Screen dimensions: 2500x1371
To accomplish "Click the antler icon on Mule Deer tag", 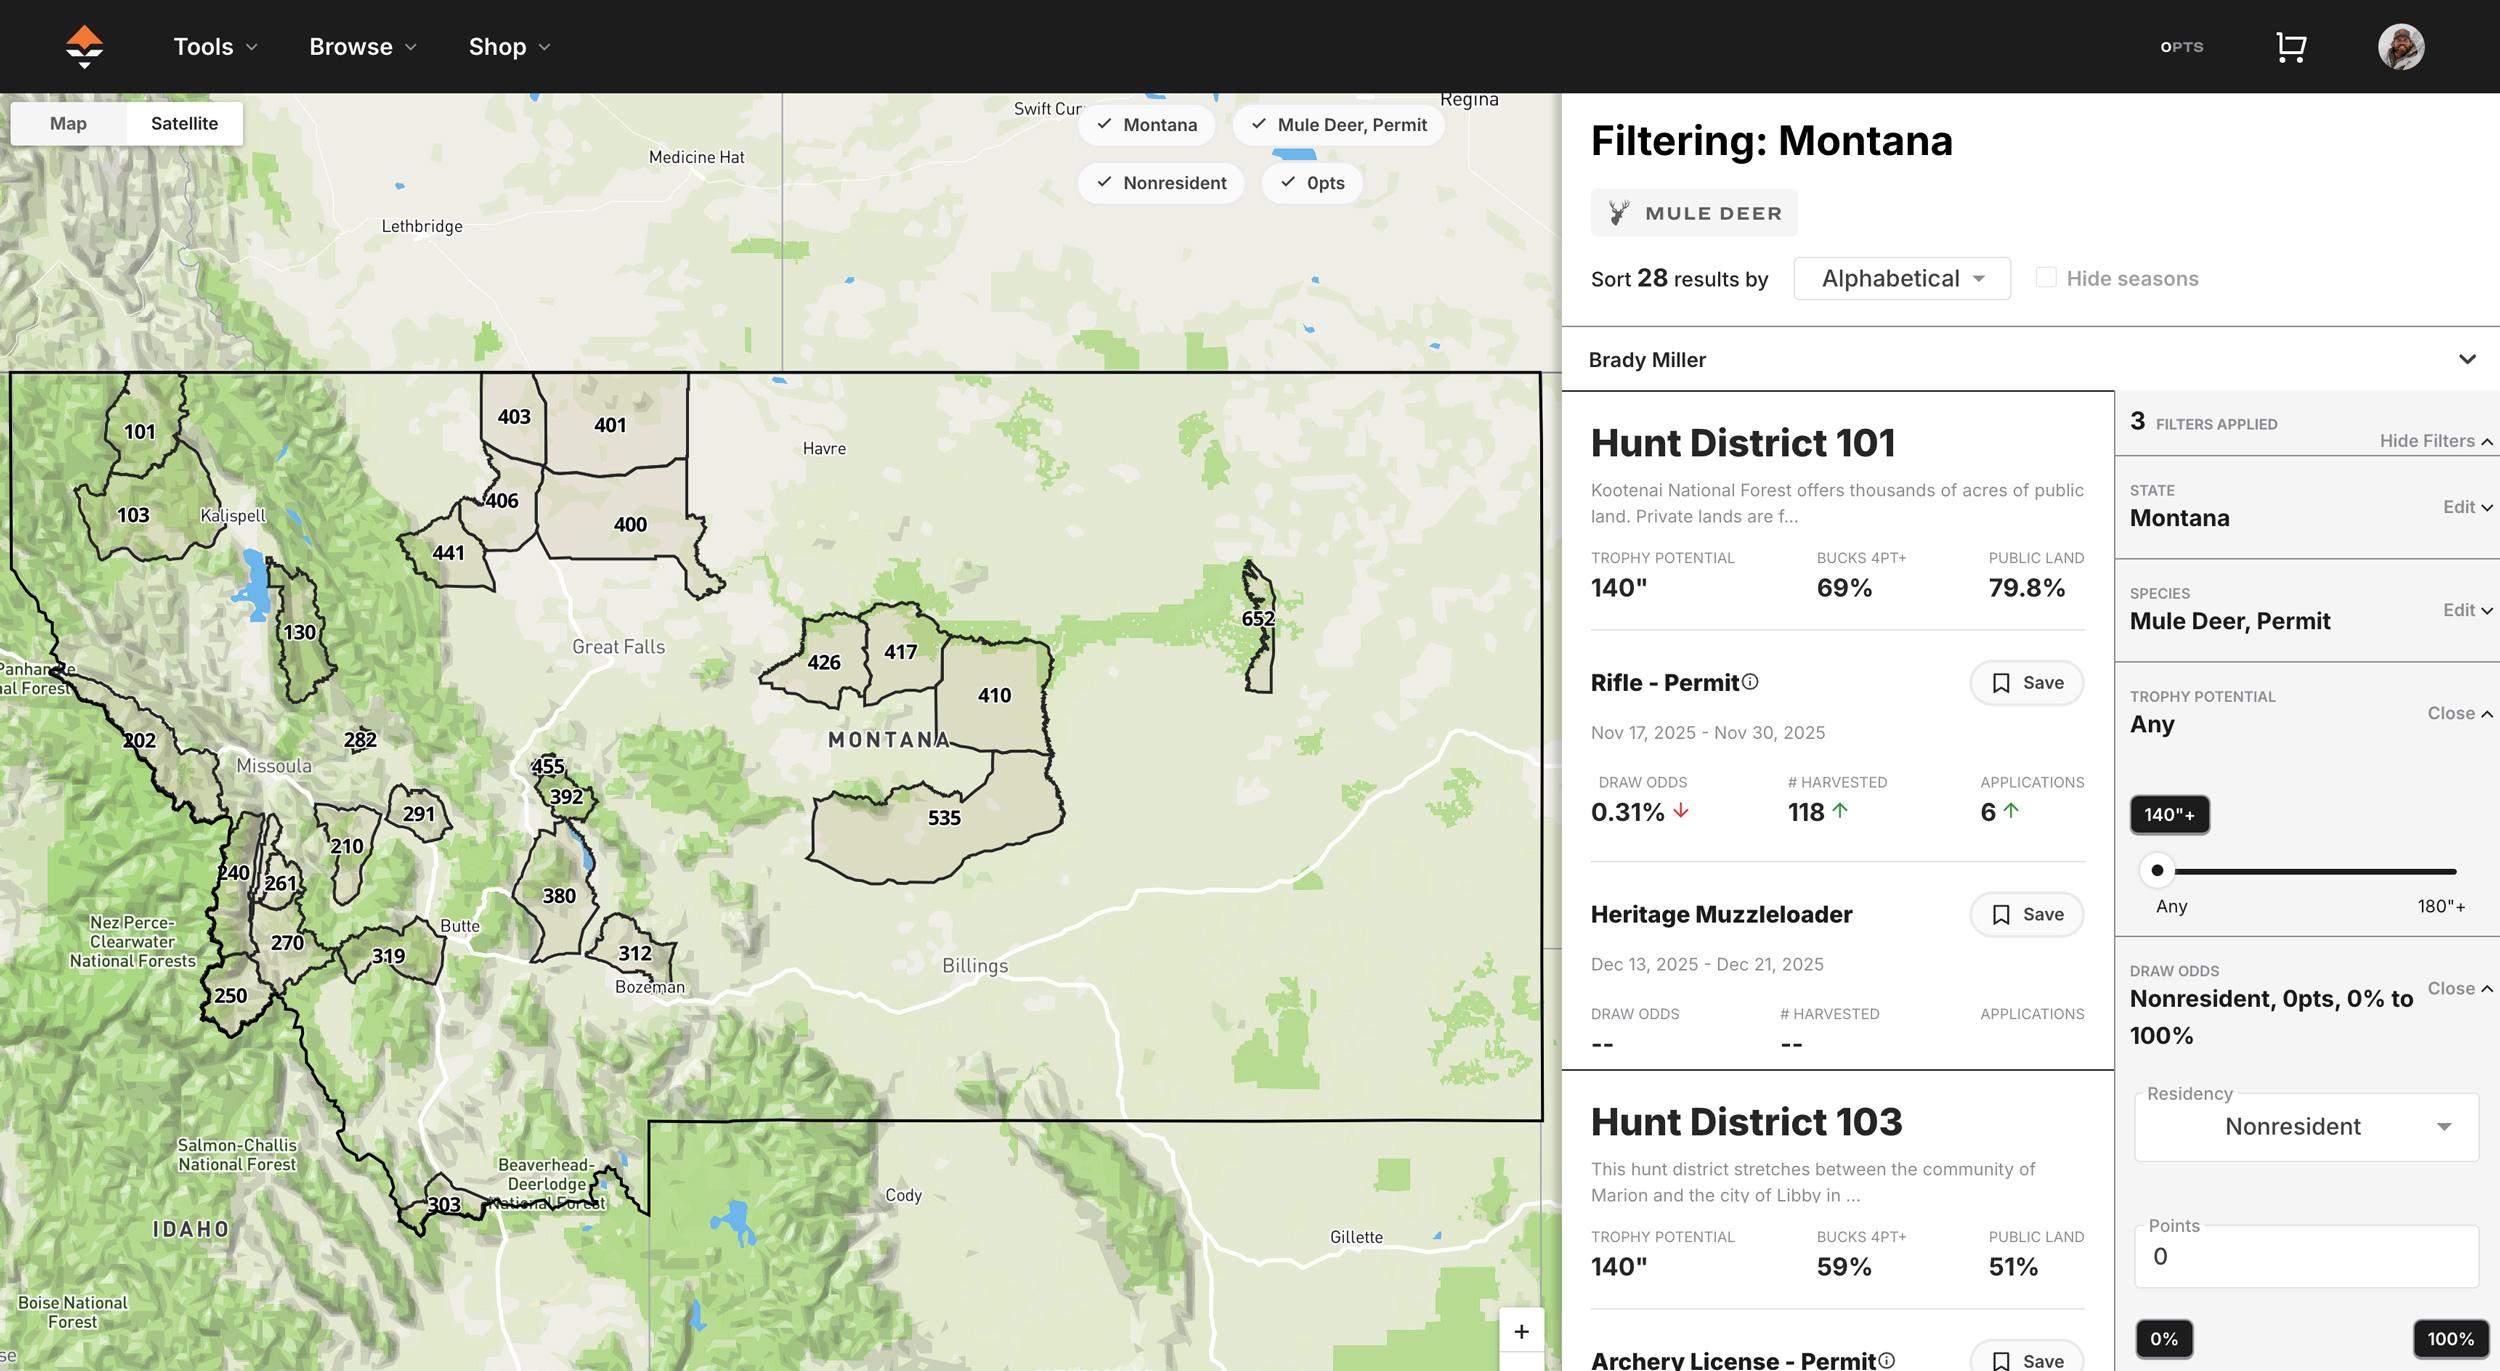I will point(1618,212).
